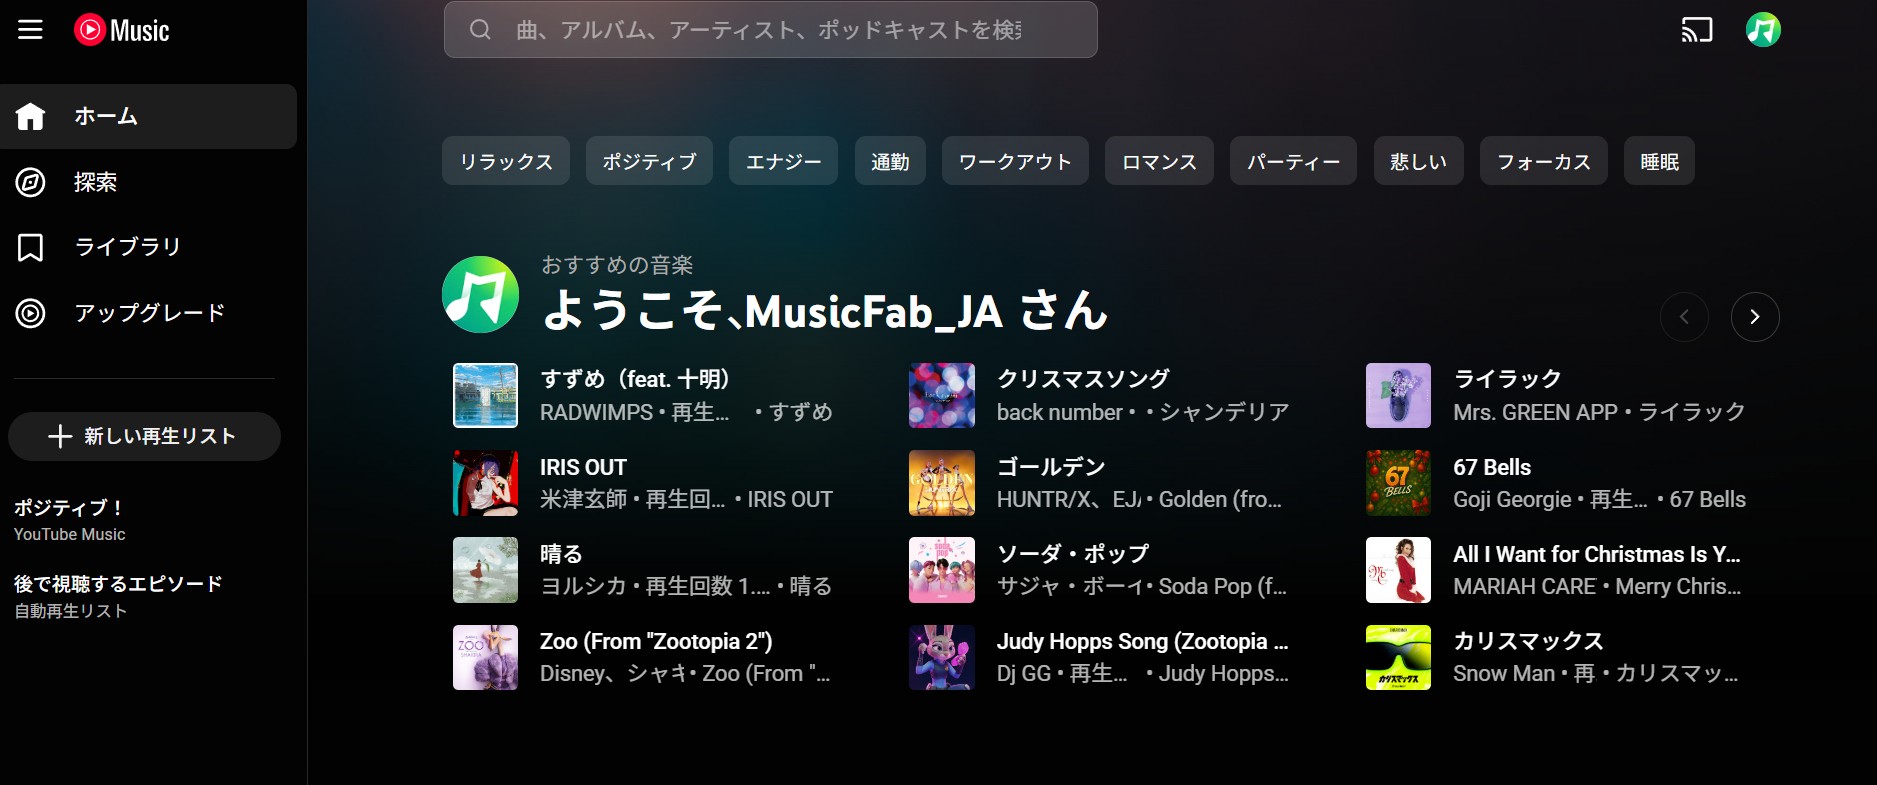The image size is (1877, 785).
Task: Open artist link RADWIMPS
Action: (596, 412)
